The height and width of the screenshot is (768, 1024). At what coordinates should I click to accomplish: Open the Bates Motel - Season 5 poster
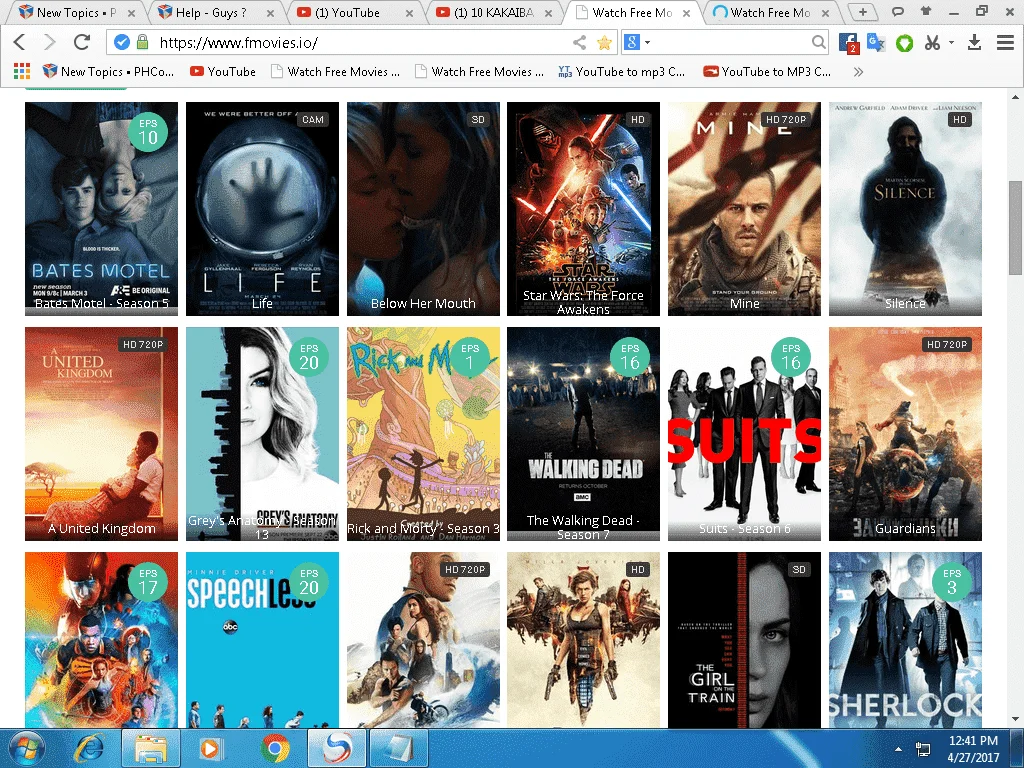[x=101, y=208]
